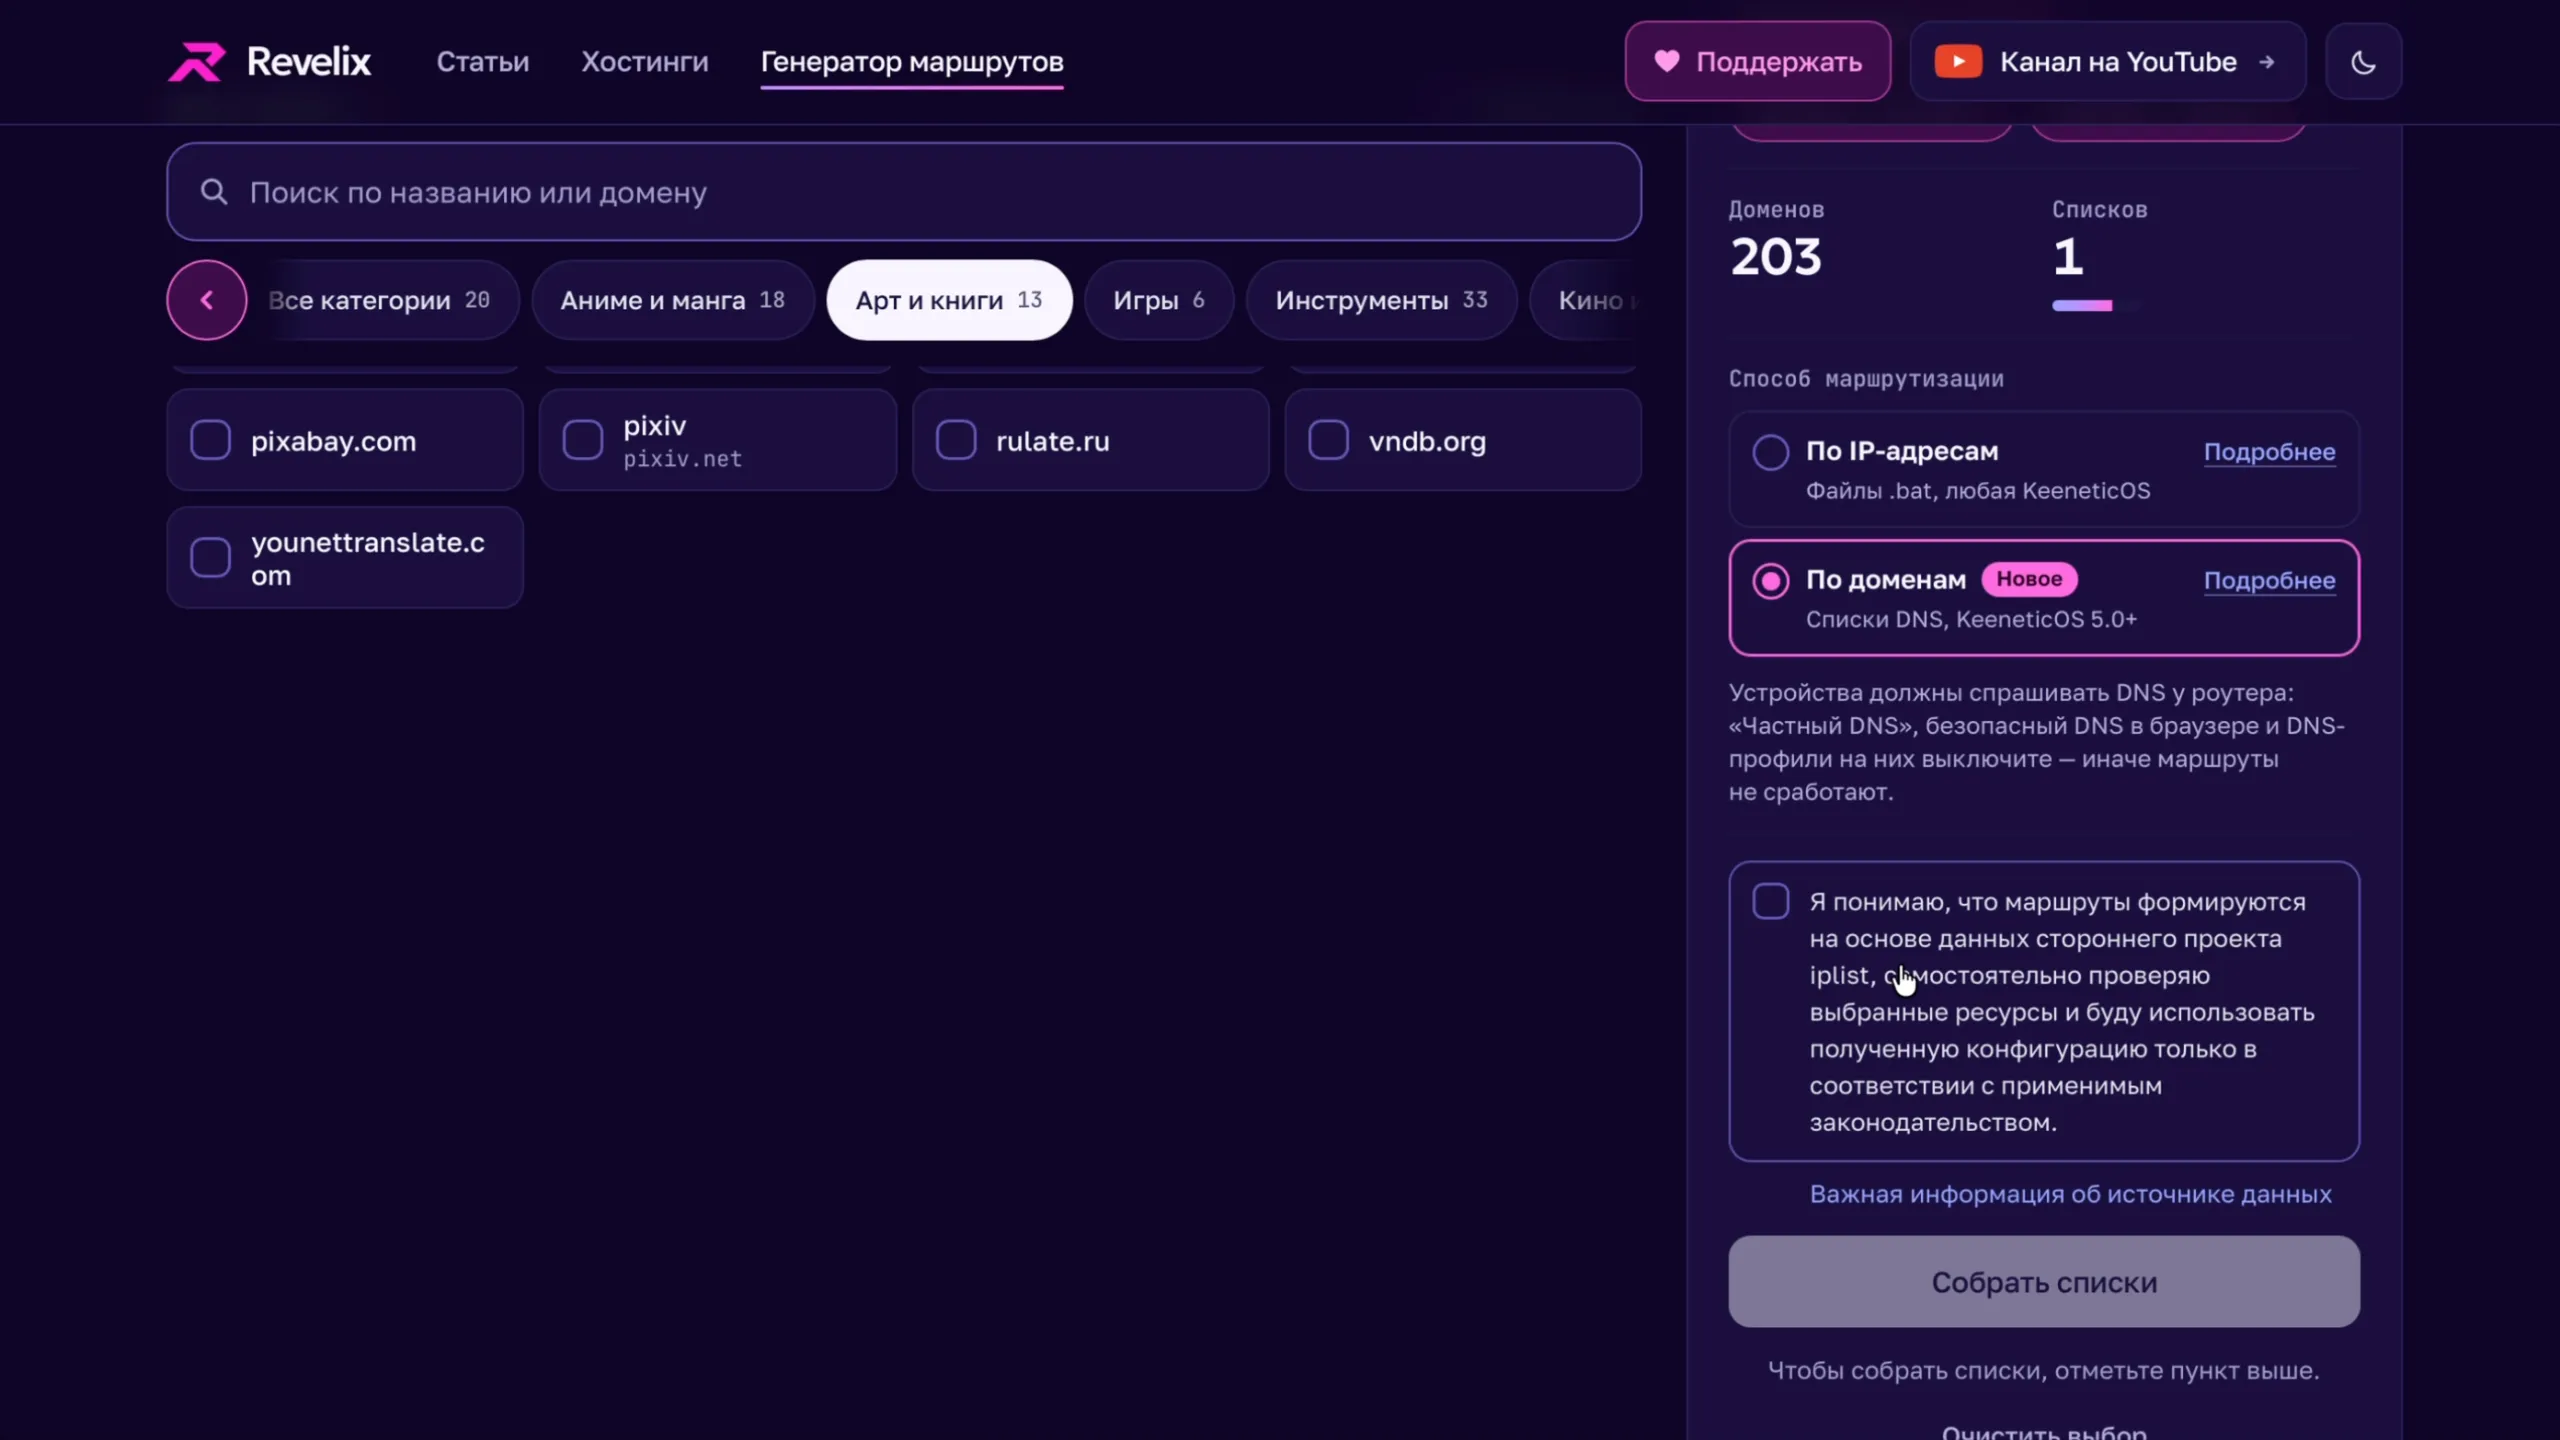Click the heart icon on Поддержать
2560x1440 pixels.
point(1666,61)
